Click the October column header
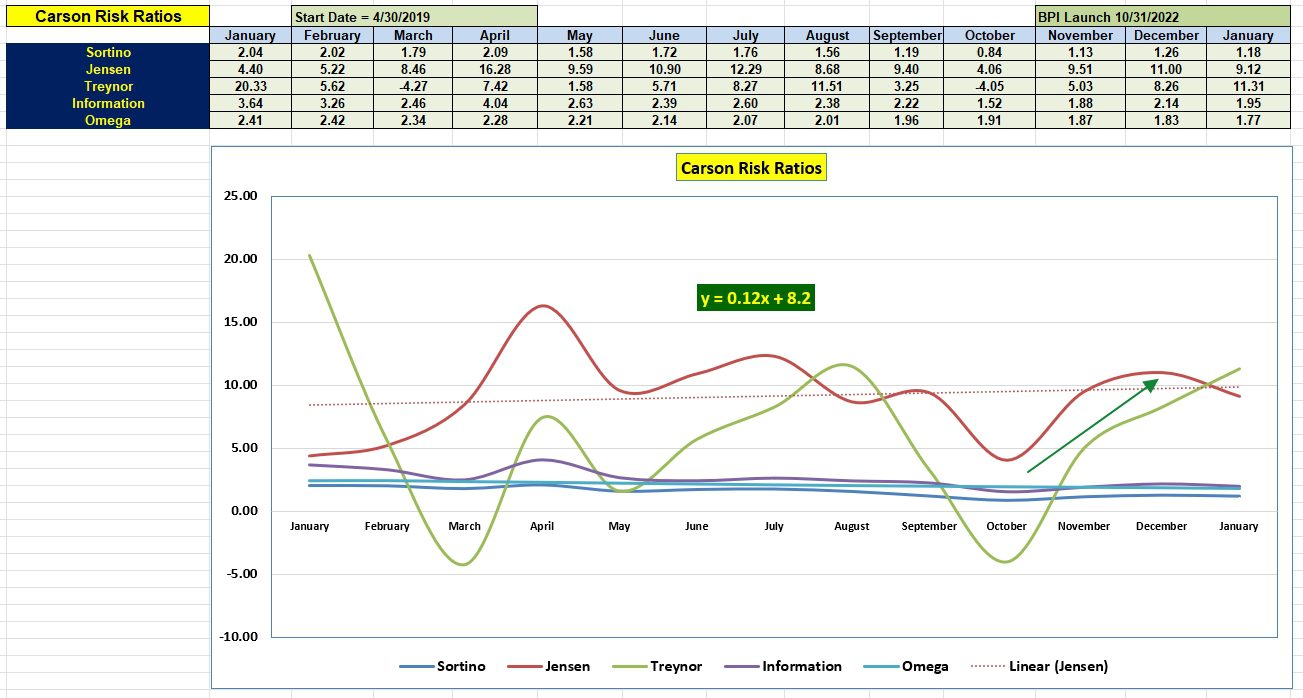1303x698 pixels. tap(990, 35)
